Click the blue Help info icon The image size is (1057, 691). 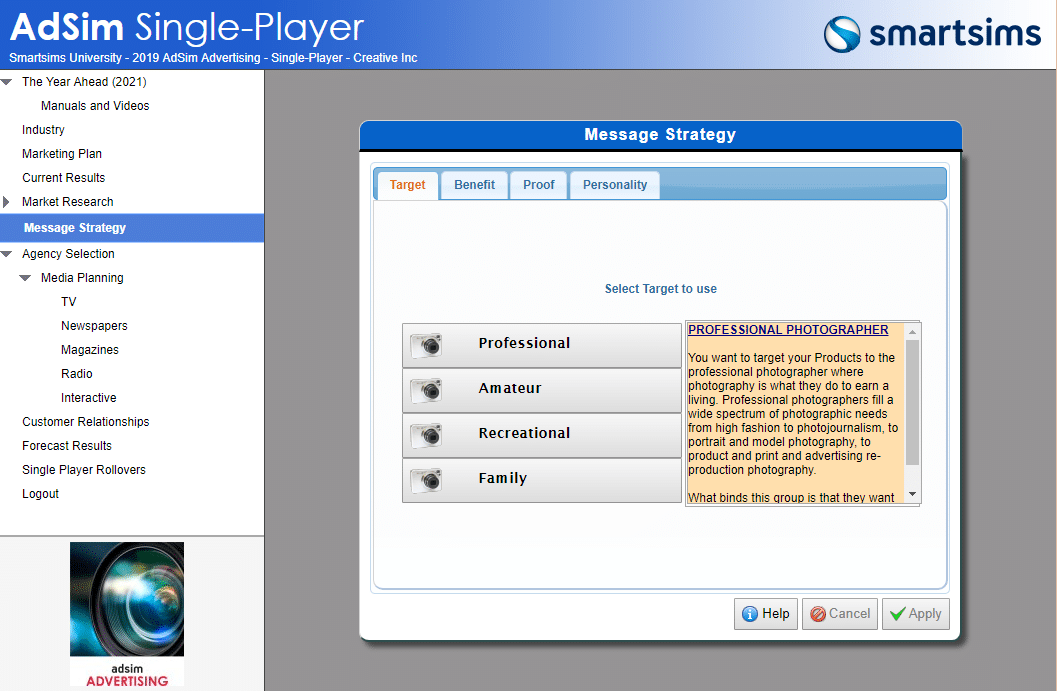[x=749, y=614]
